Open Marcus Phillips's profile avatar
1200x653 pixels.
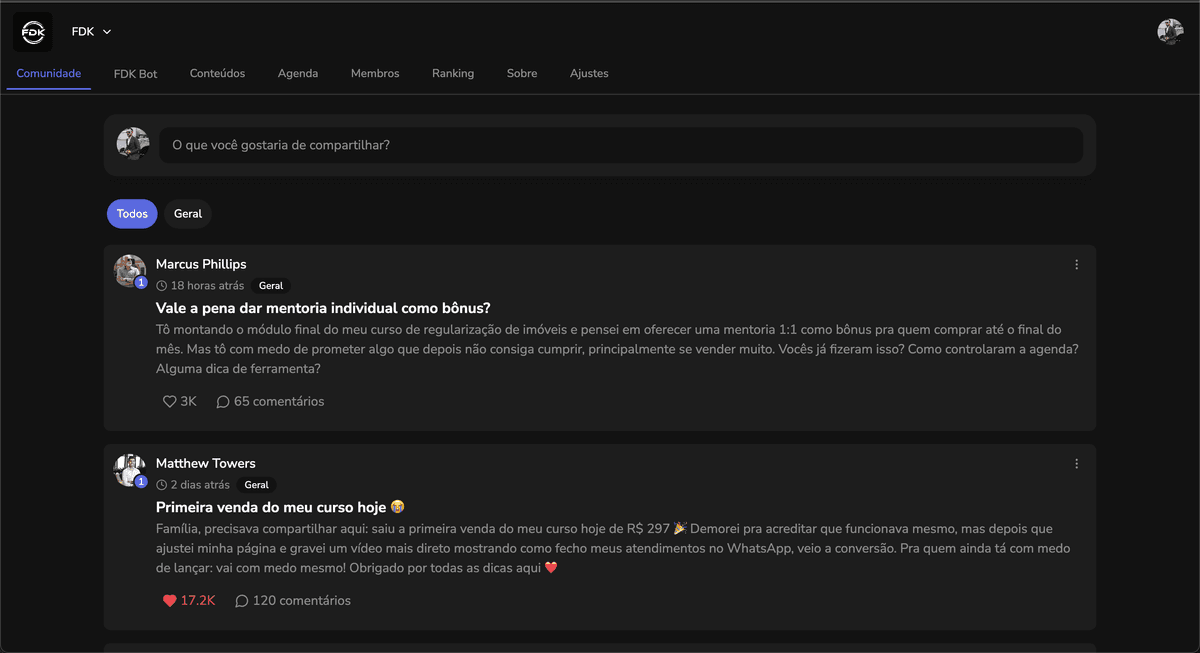click(x=130, y=270)
